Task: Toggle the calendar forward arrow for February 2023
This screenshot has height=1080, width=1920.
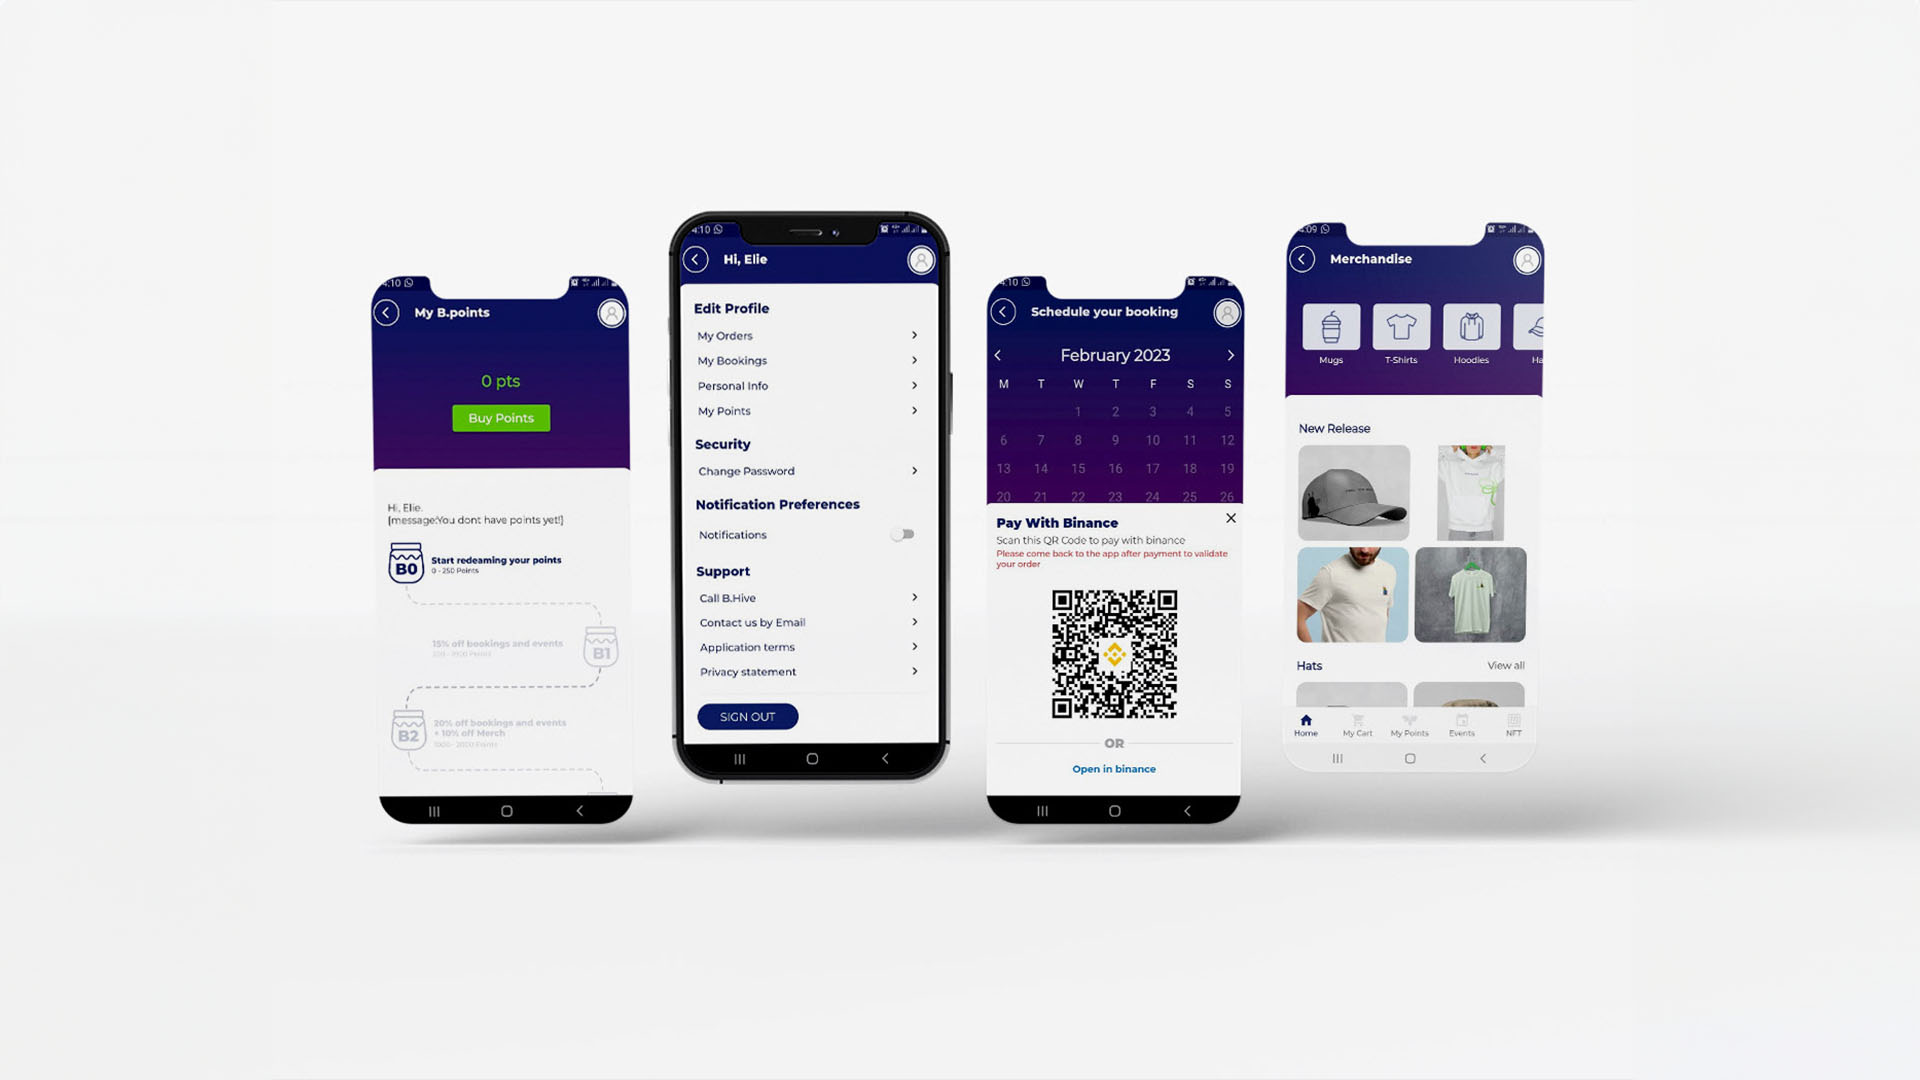Action: coord(1229,355)
